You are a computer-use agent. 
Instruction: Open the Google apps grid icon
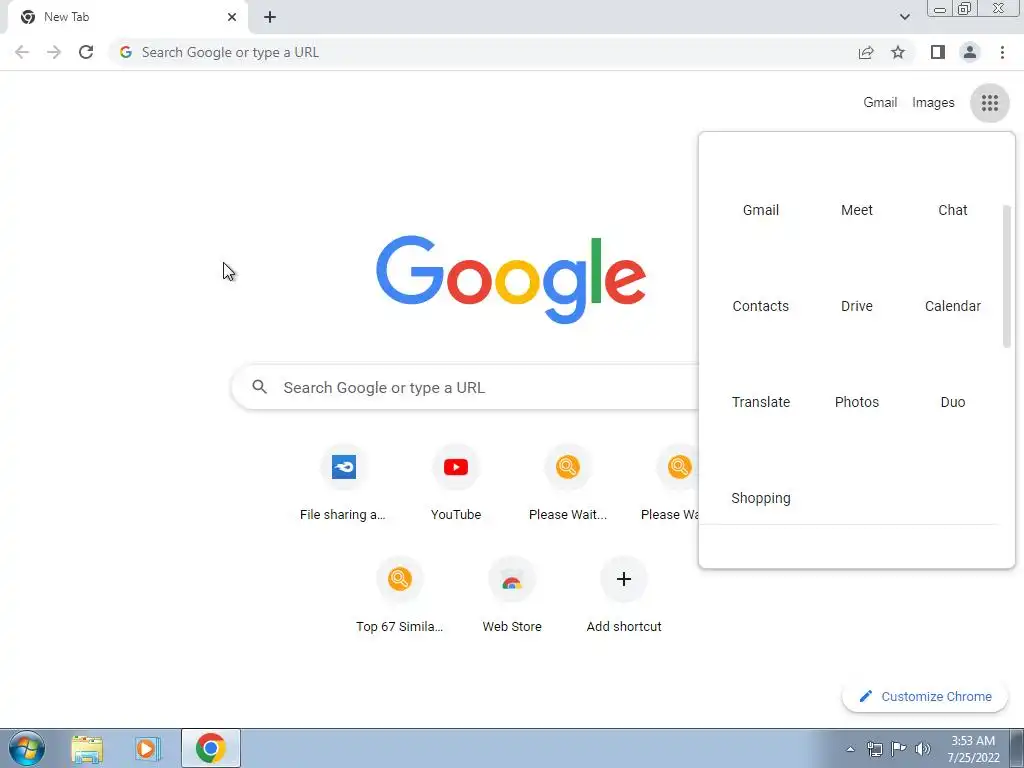click(x=989, y=103)
